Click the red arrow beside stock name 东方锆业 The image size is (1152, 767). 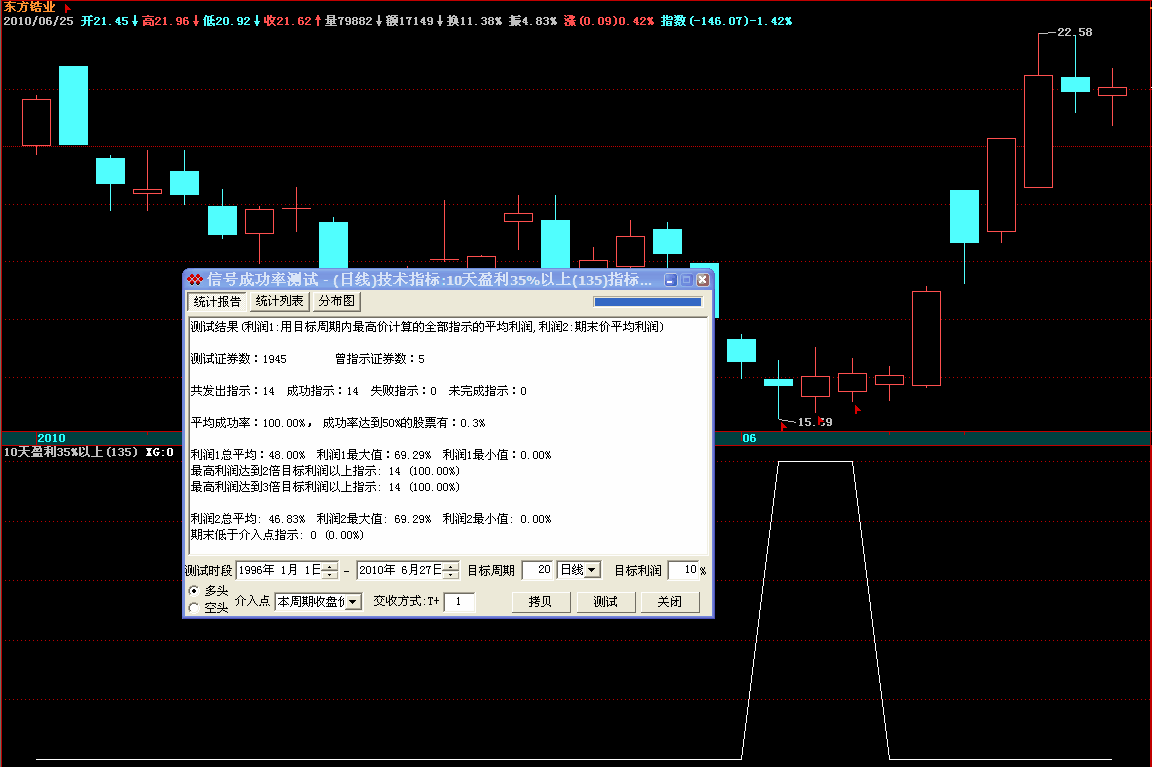(67, 7)
